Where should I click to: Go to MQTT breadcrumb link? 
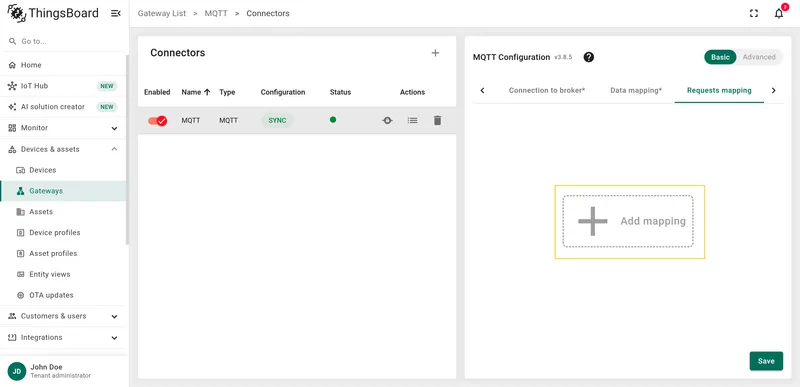(216, 14)
